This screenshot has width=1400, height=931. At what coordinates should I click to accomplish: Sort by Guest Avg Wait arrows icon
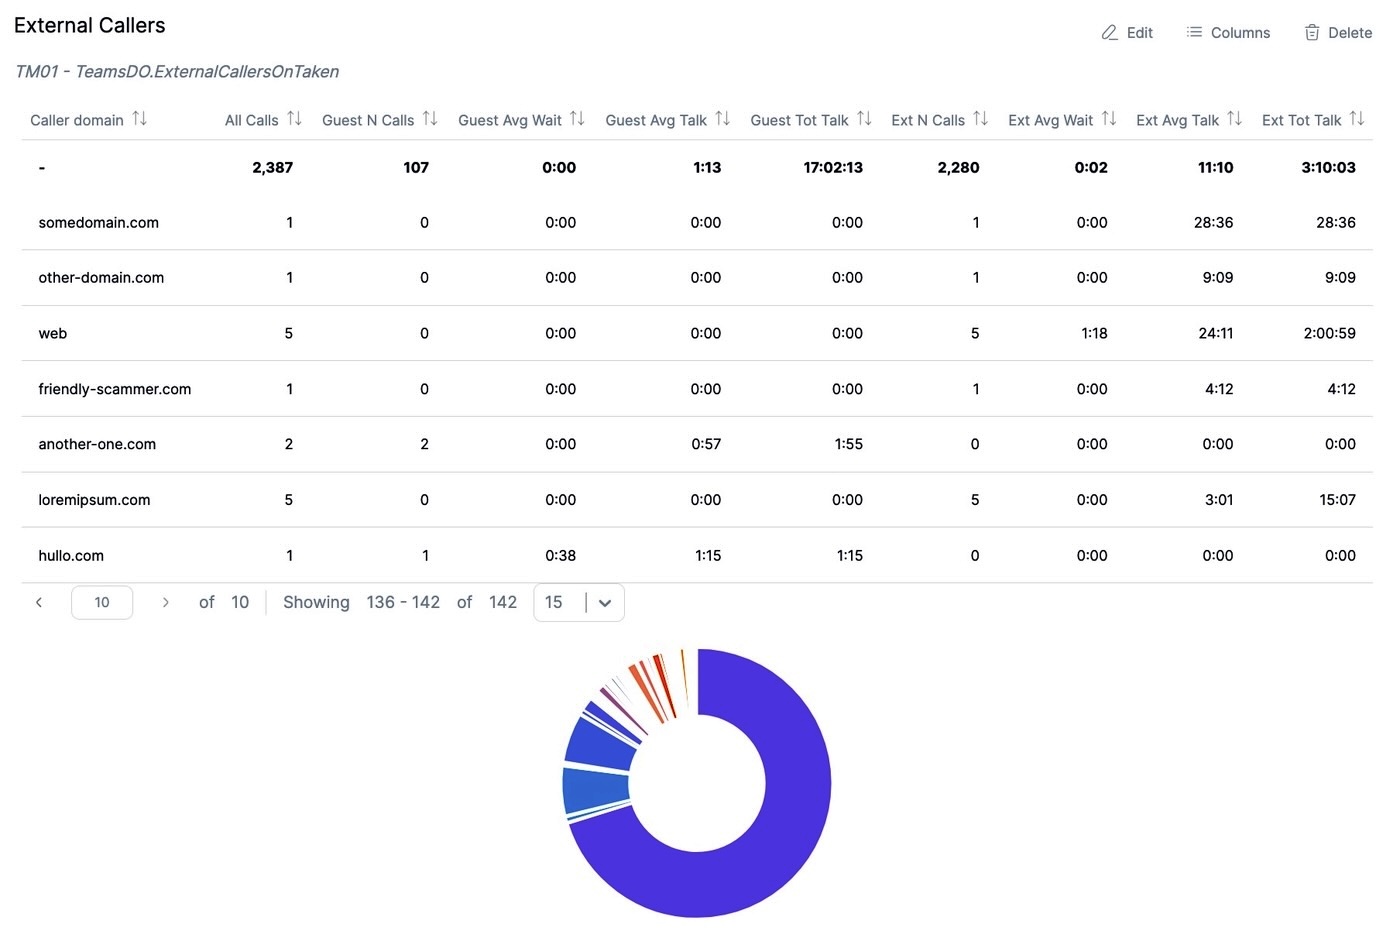point(577,119)
